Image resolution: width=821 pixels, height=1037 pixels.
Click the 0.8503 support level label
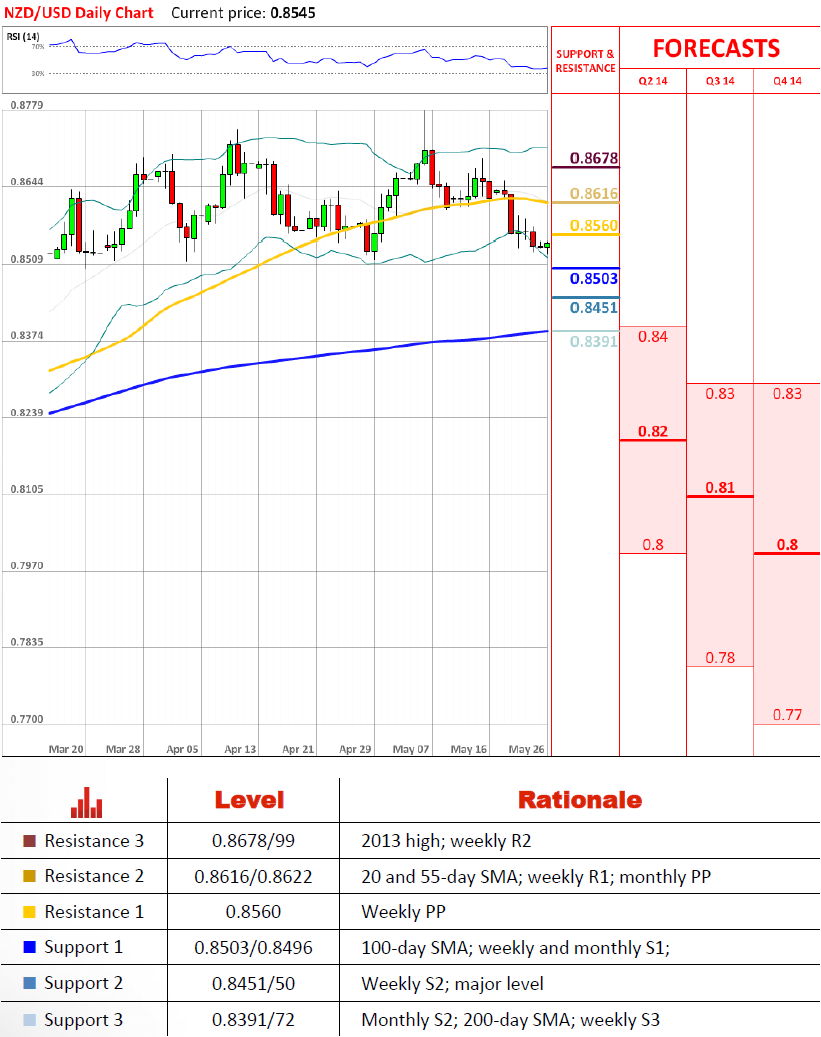click(594, 278)
